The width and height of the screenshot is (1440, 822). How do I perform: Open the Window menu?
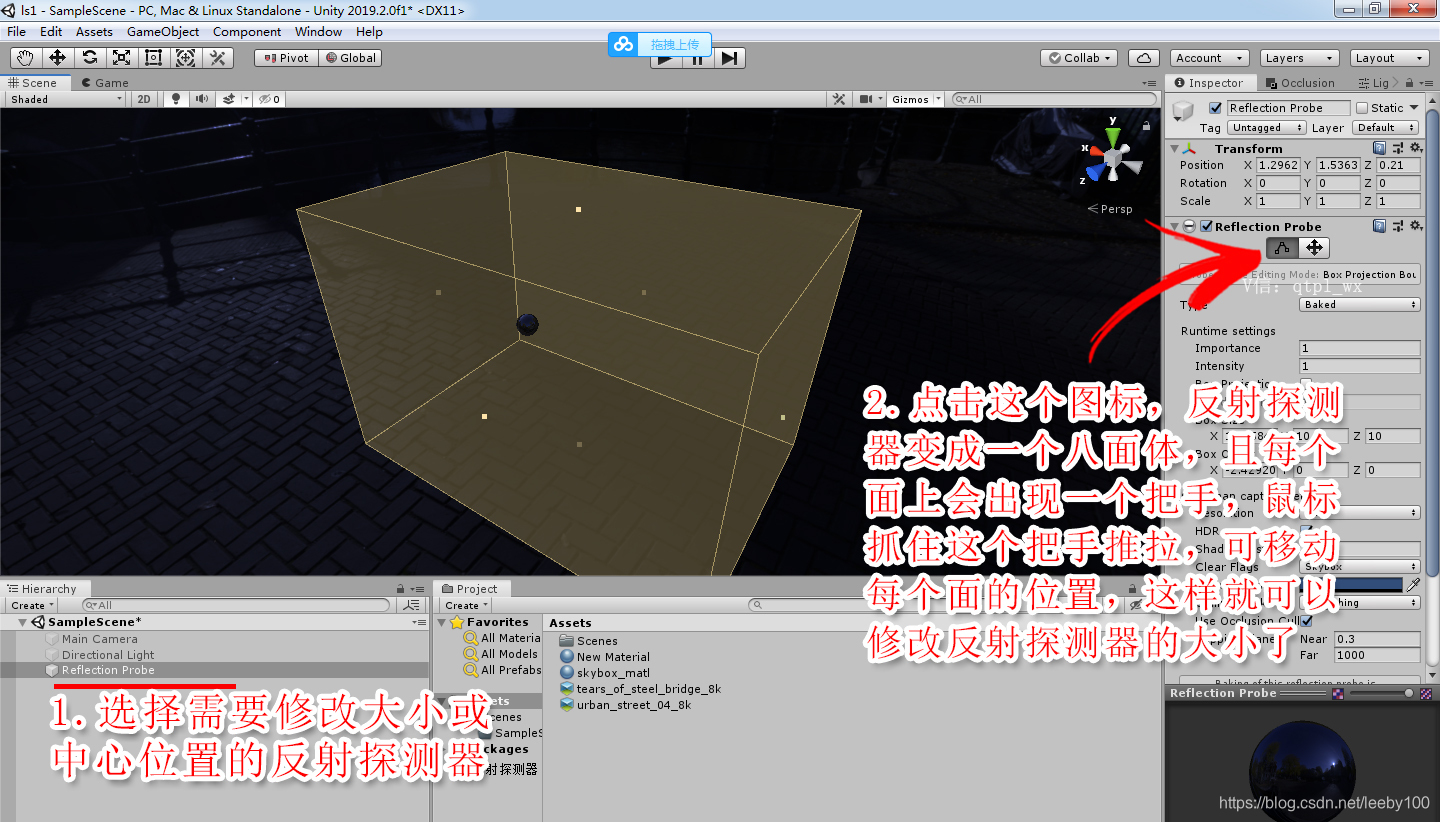point(318,32)
